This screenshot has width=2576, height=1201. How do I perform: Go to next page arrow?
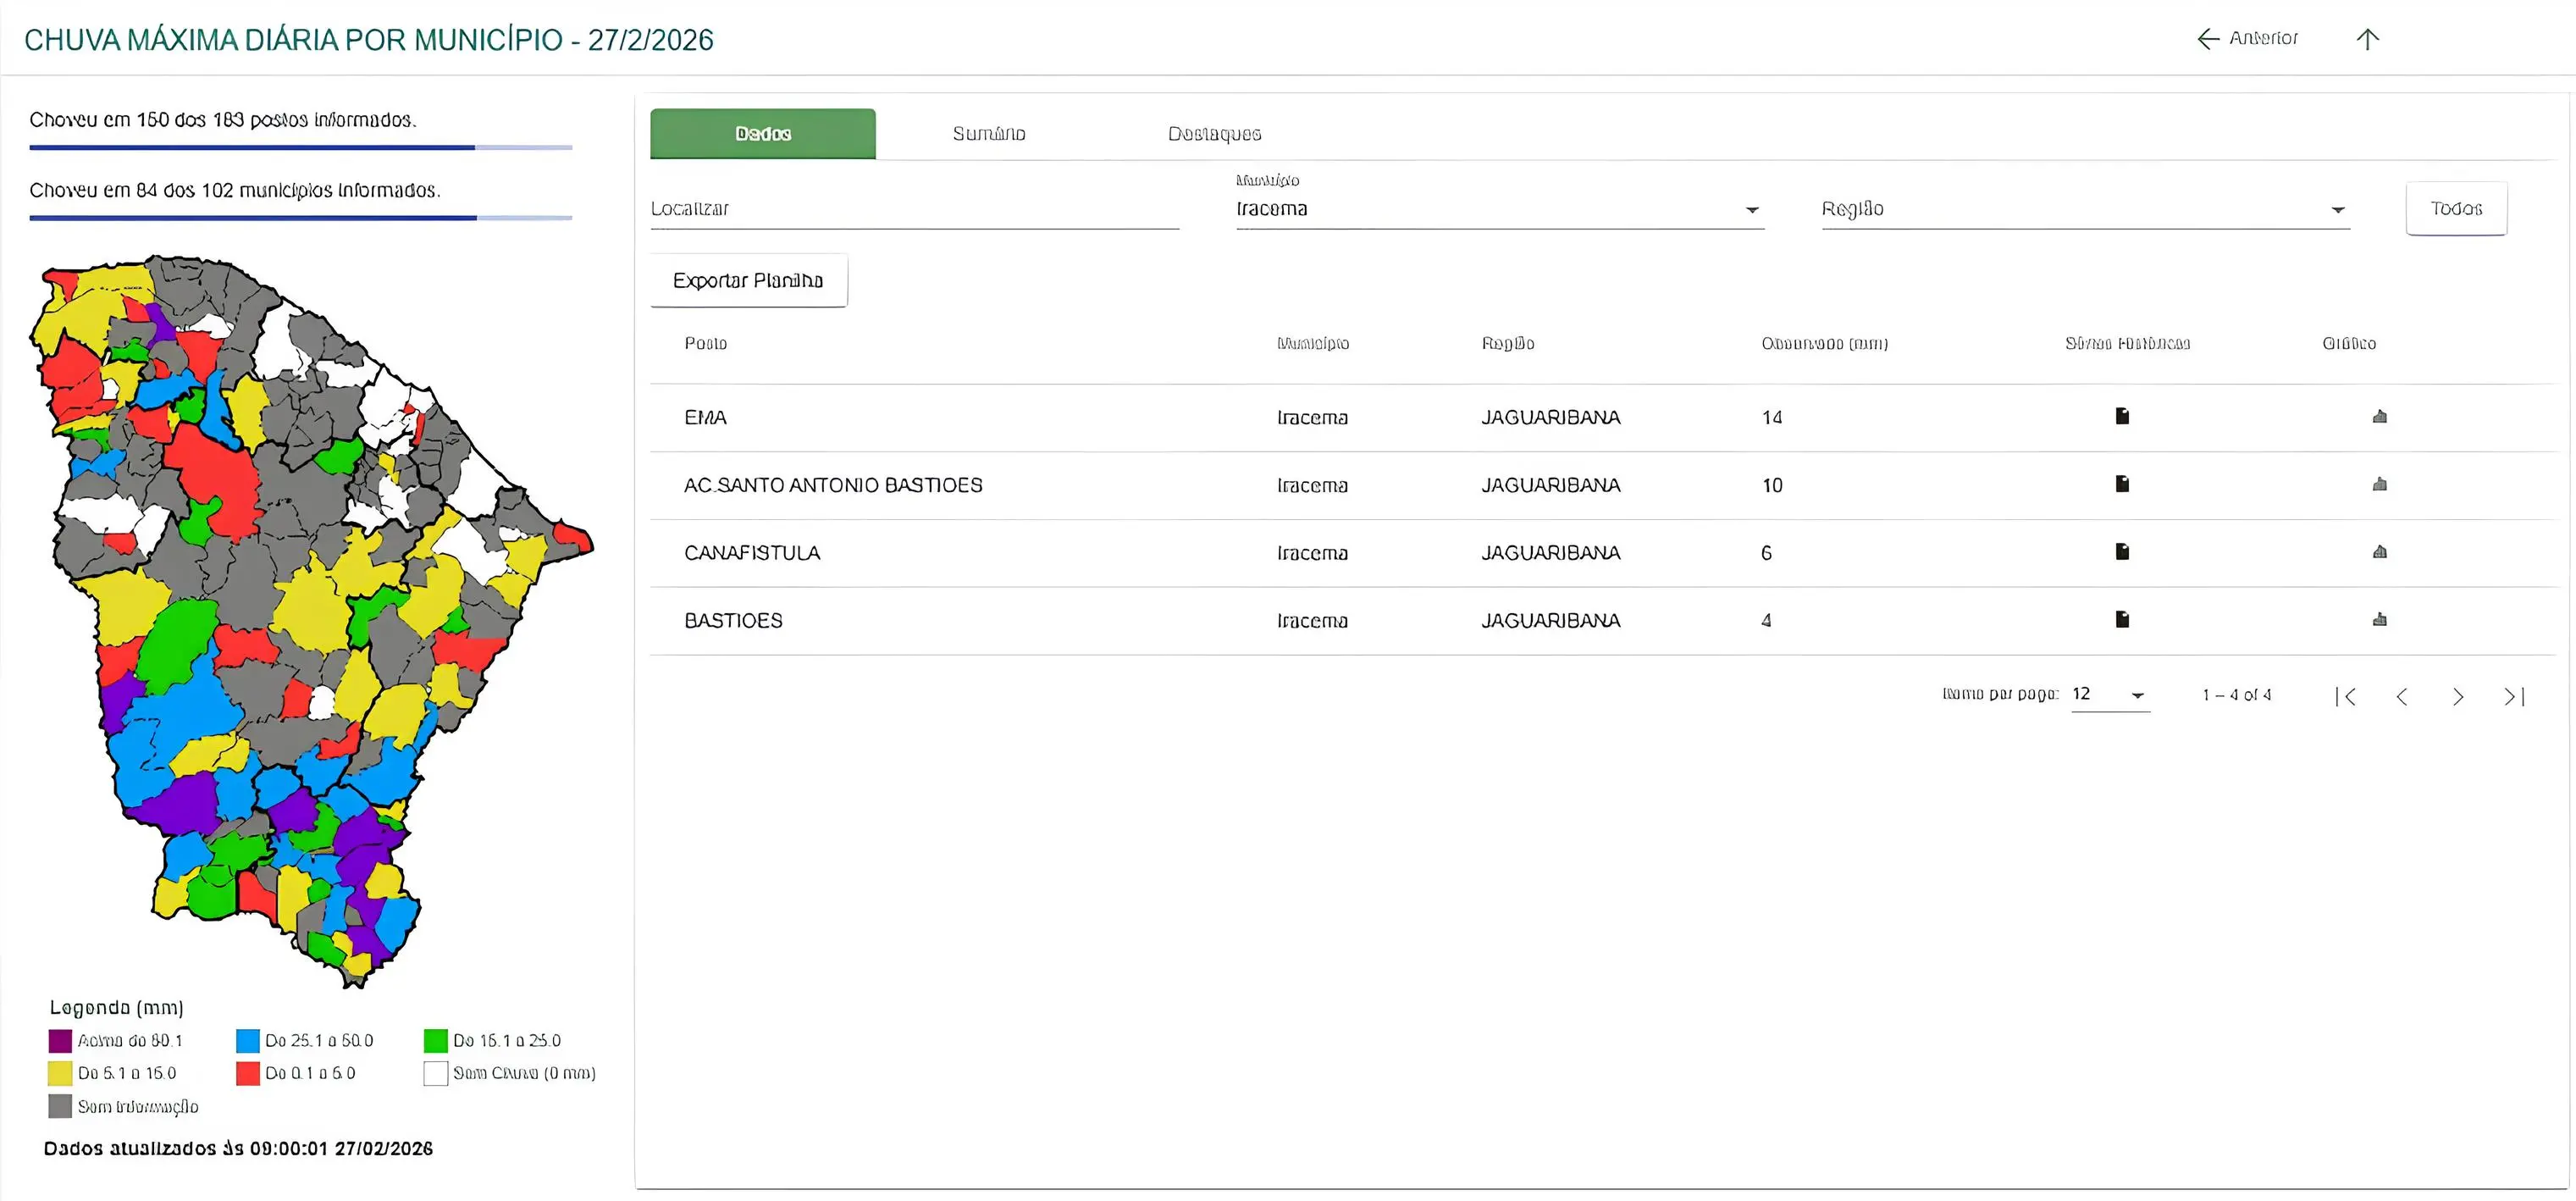coord(2458,697)
